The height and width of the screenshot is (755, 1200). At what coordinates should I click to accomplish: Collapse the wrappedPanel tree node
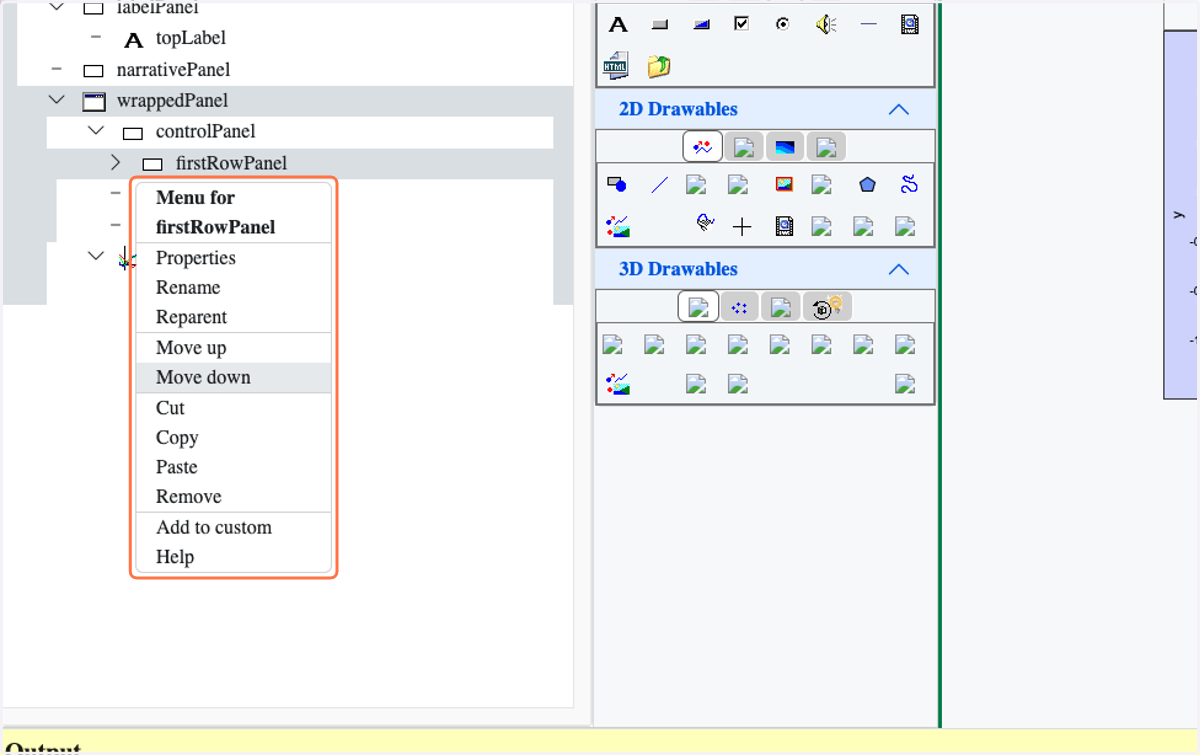57,100
